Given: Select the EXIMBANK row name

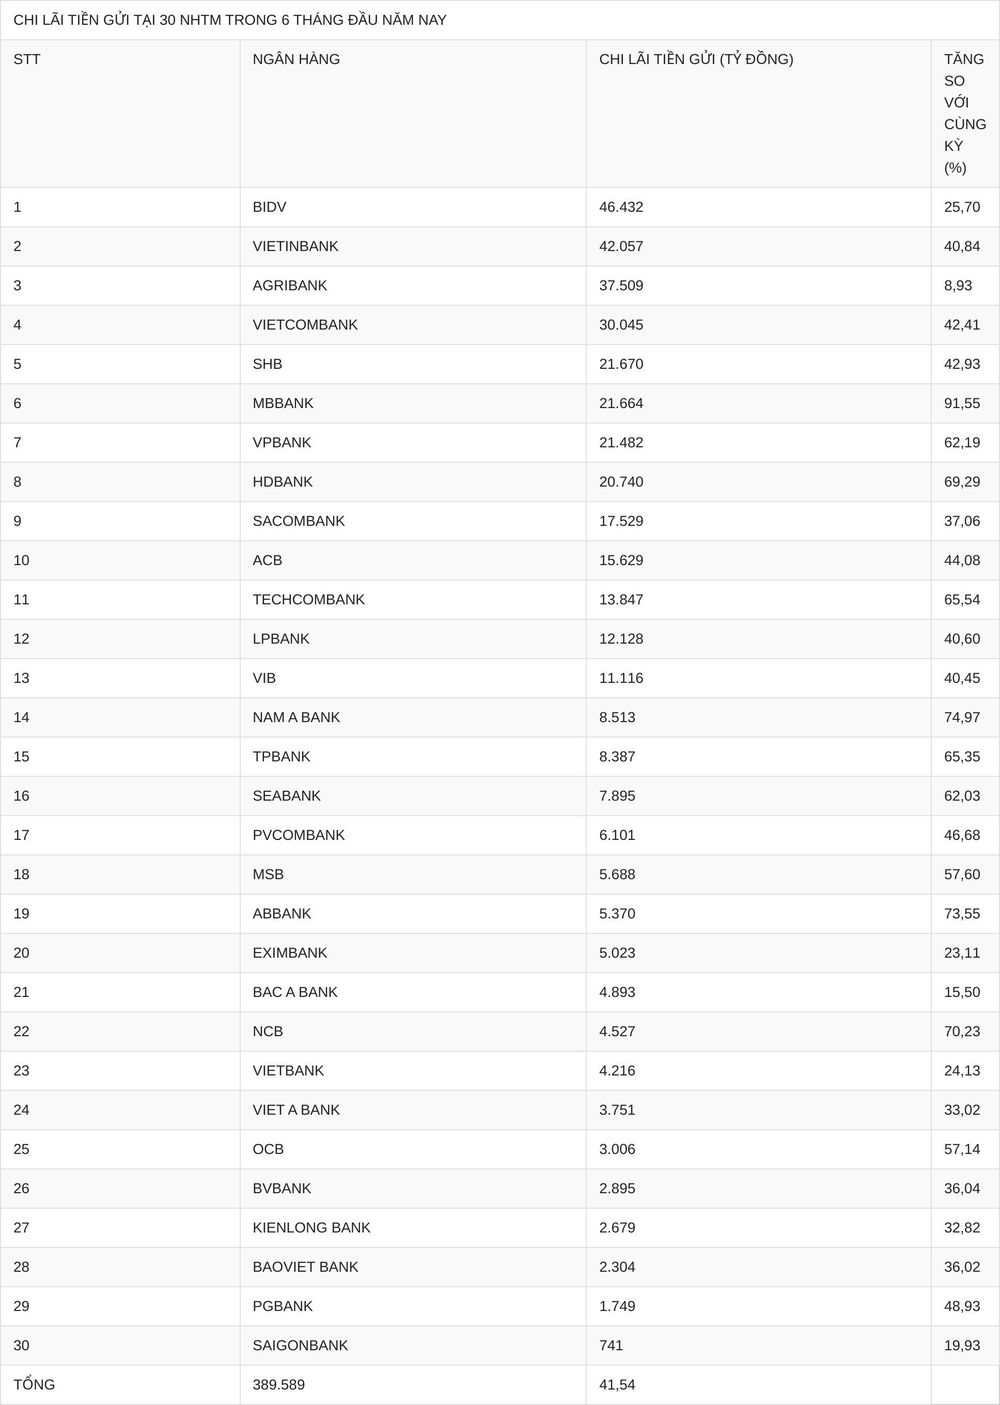Looking at the screenshot, I should tap(290, 953).
